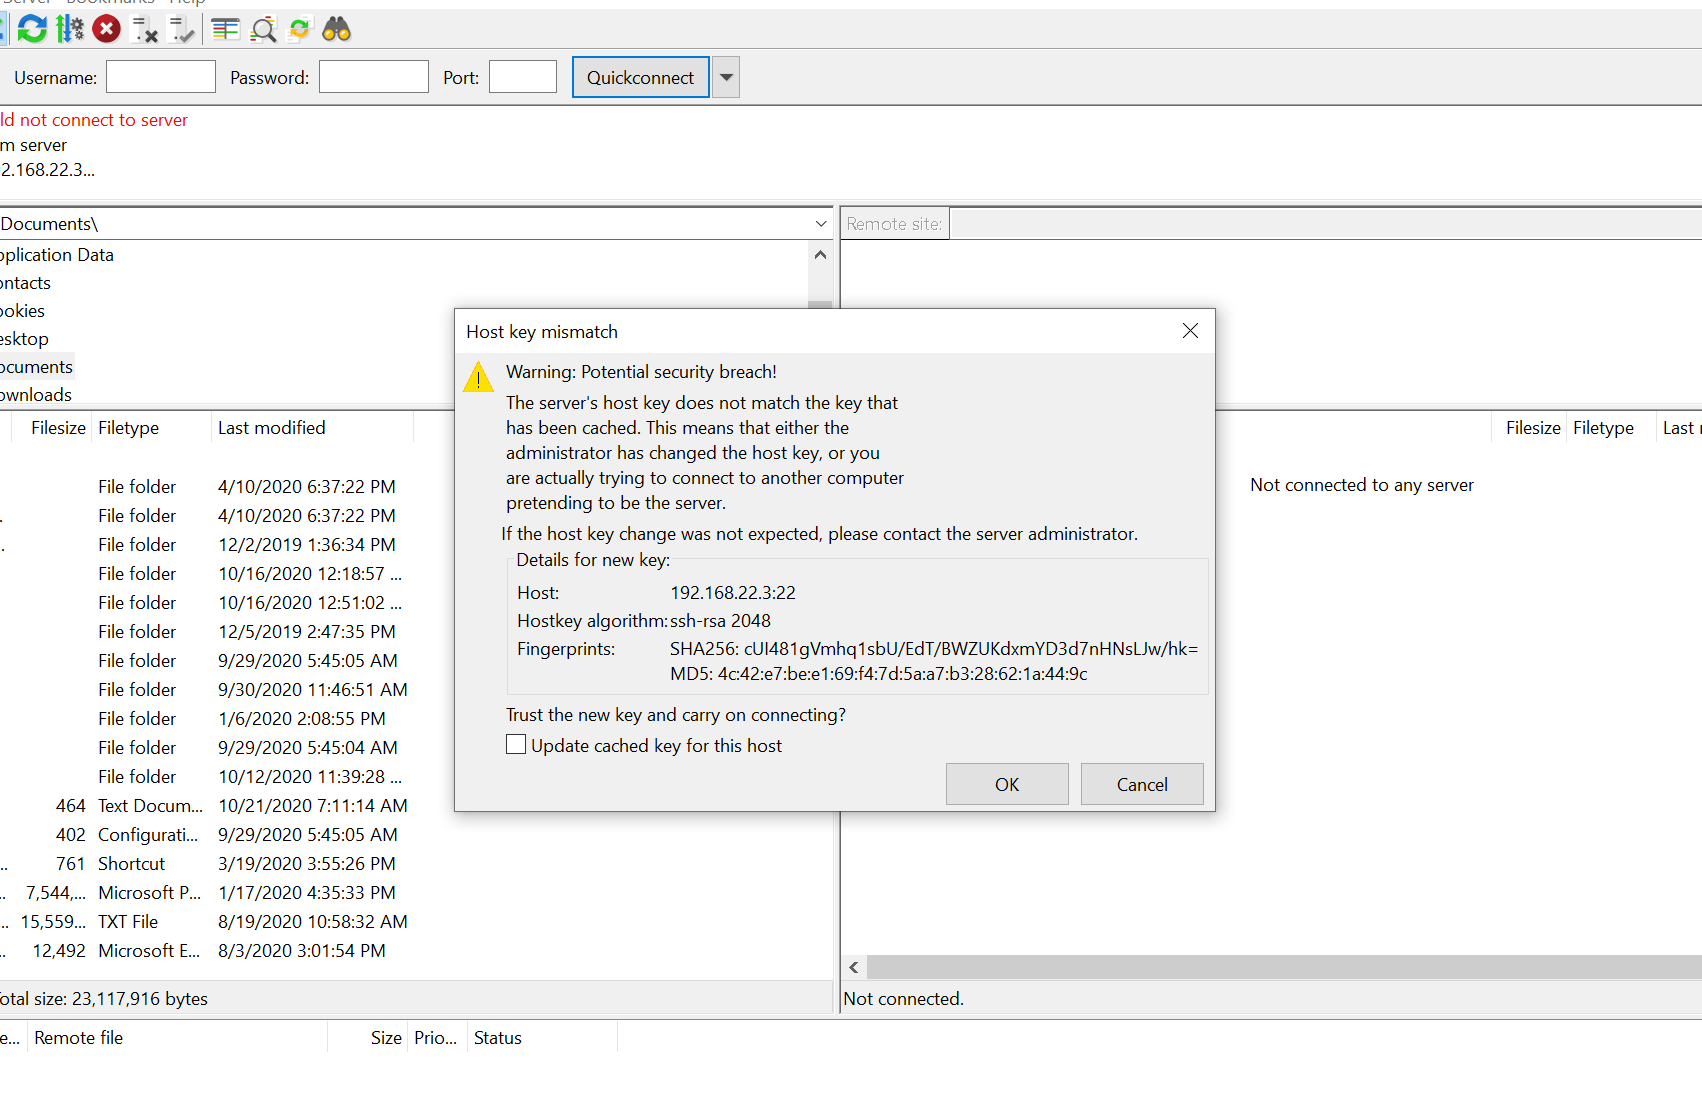The height and width of the screenshot is (1107, 1702).
Task: Cancel the current operation with red X
Action: (x=106, y=29)
